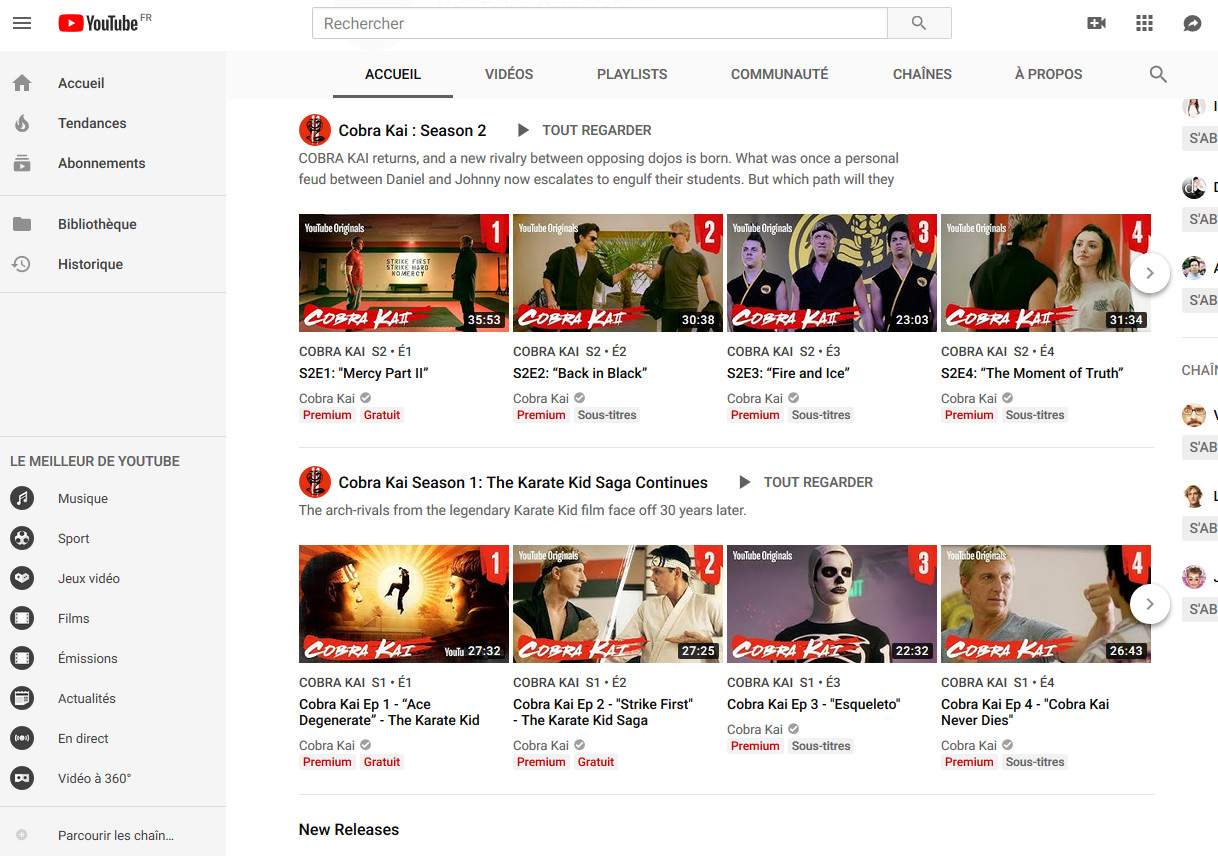Open S2E3 "Fire and Ice" title
The width and height of the screenshot is (1218, 856).
(x=788, y=373)
